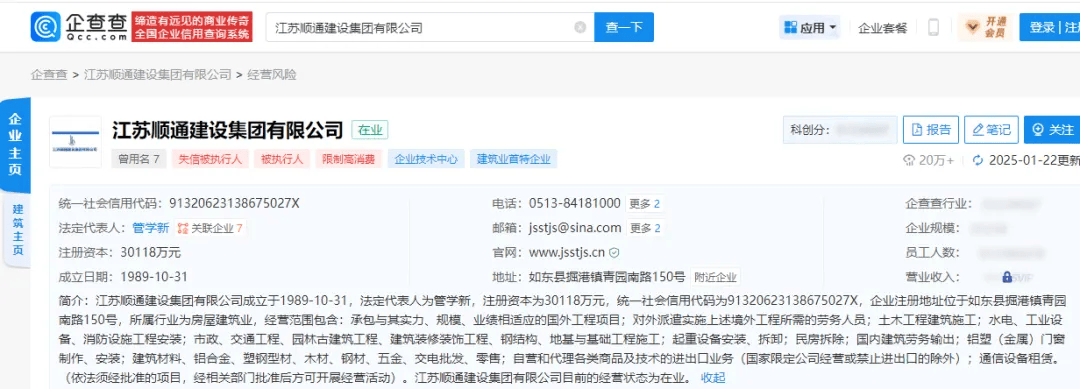Expand 更多 2 next to phone number
This screenshot has height=389, width=1080.
(x=645, y=204)
